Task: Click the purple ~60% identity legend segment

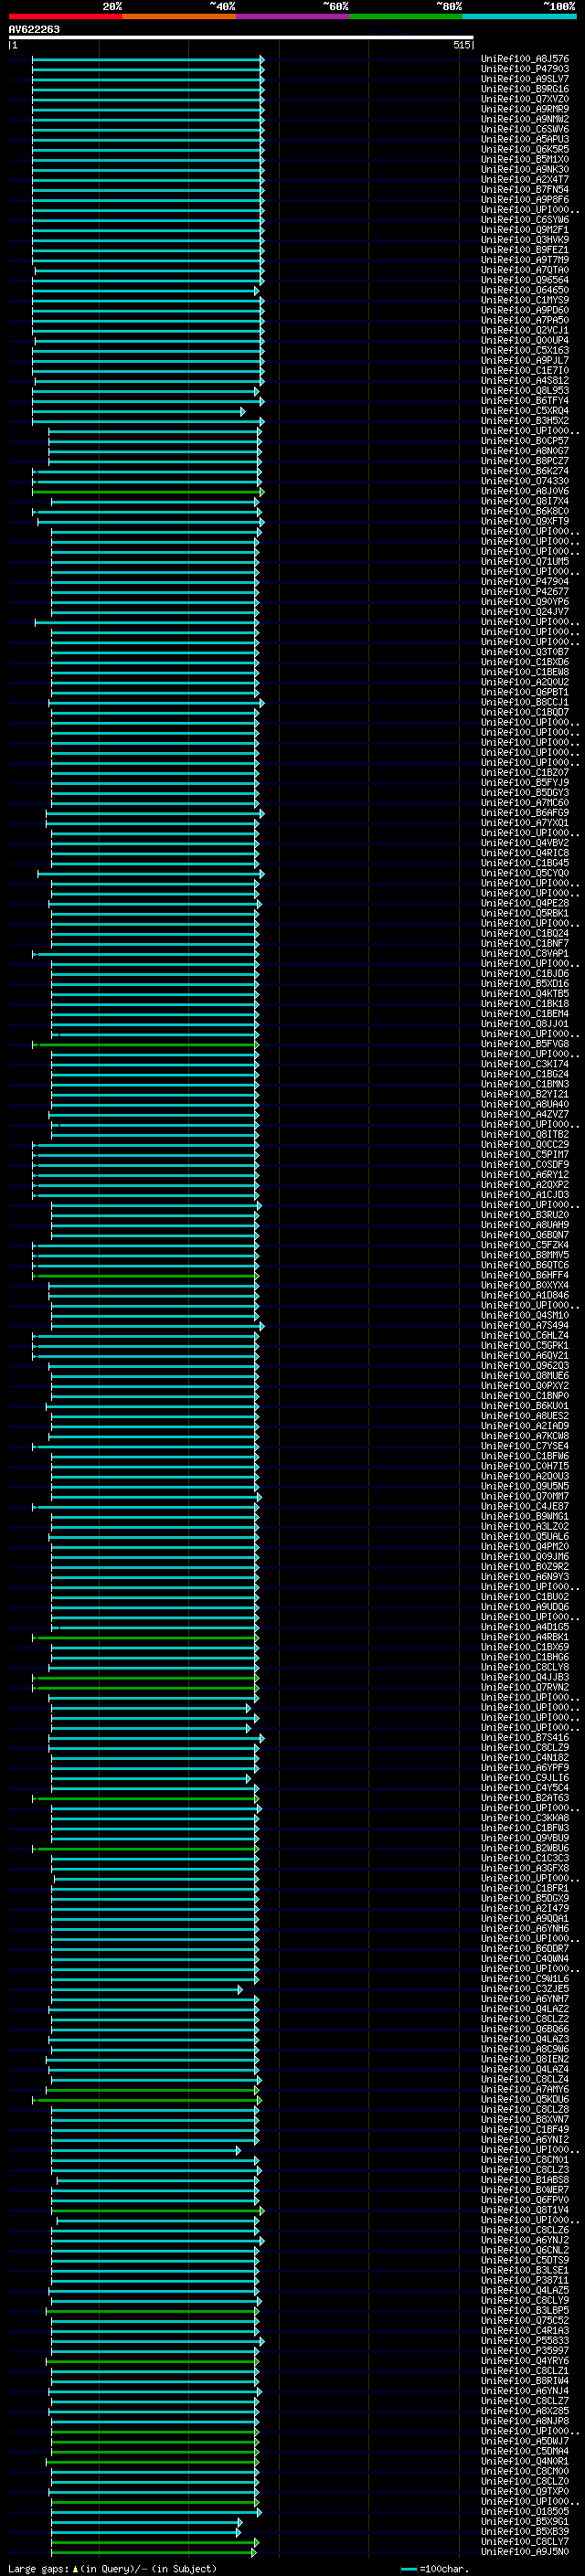Action: 292,16
